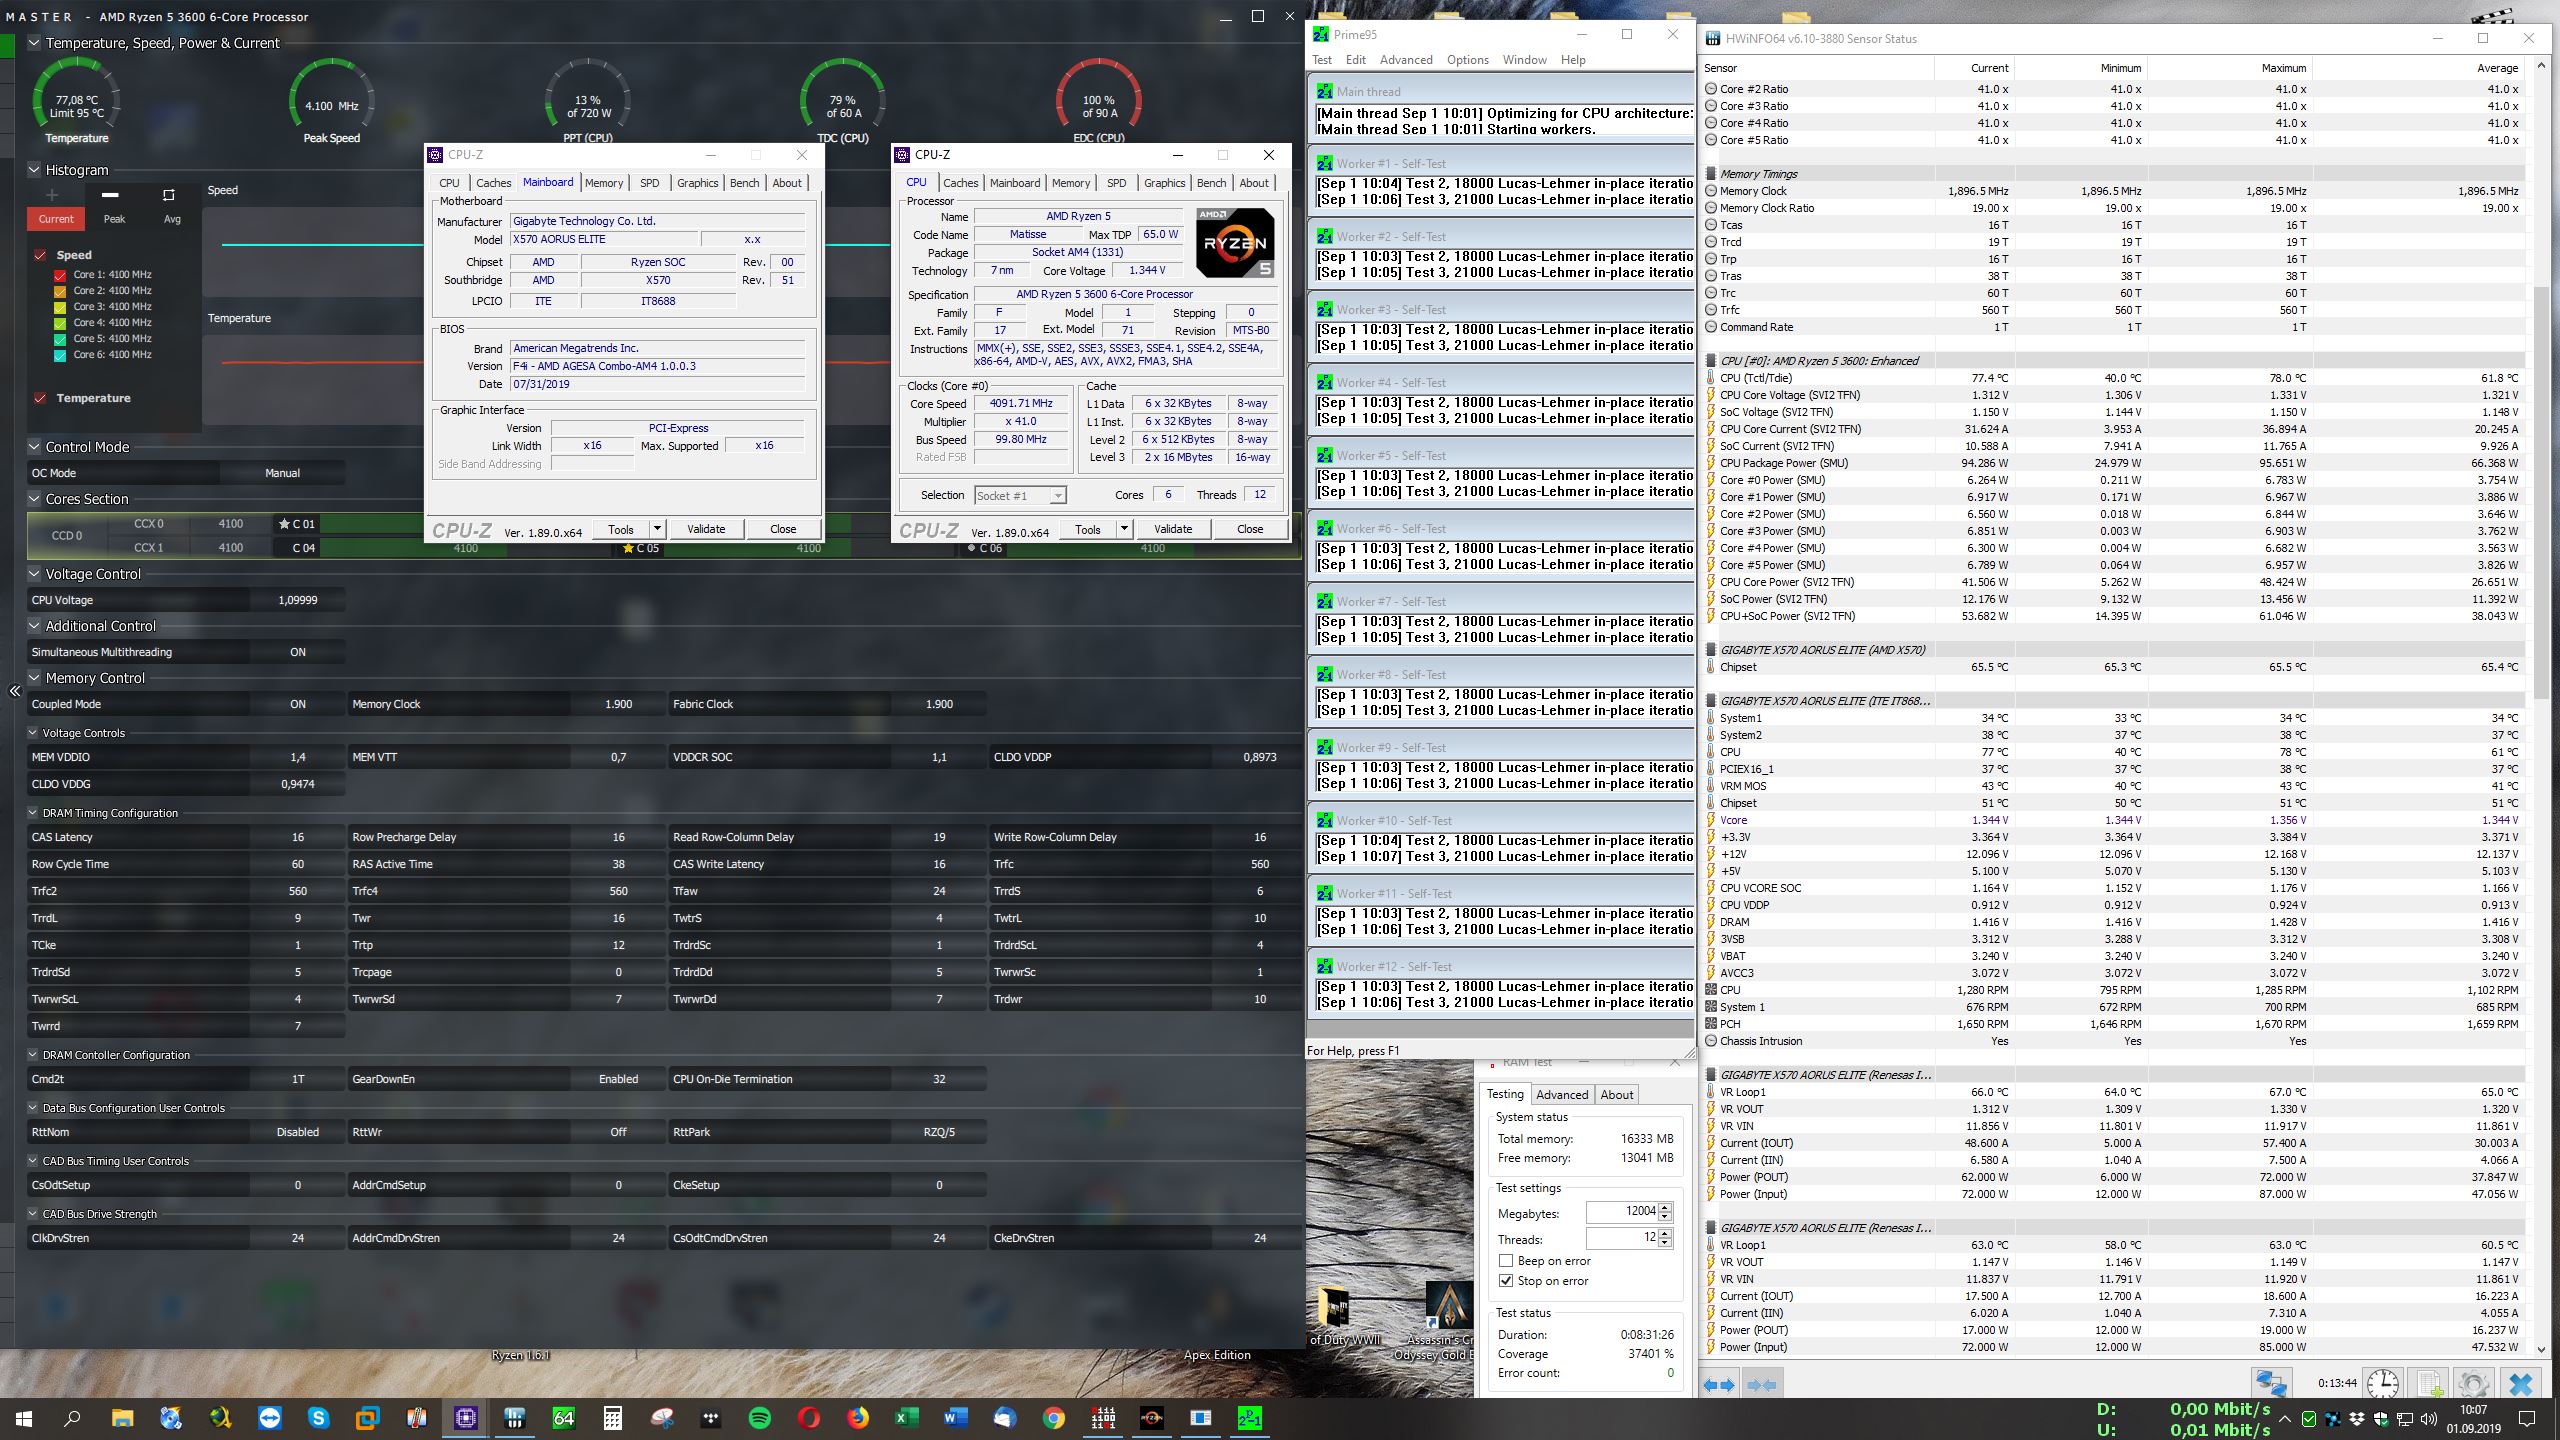Switch to Caches tab in CPU-Z CPU window

(961, 183)
